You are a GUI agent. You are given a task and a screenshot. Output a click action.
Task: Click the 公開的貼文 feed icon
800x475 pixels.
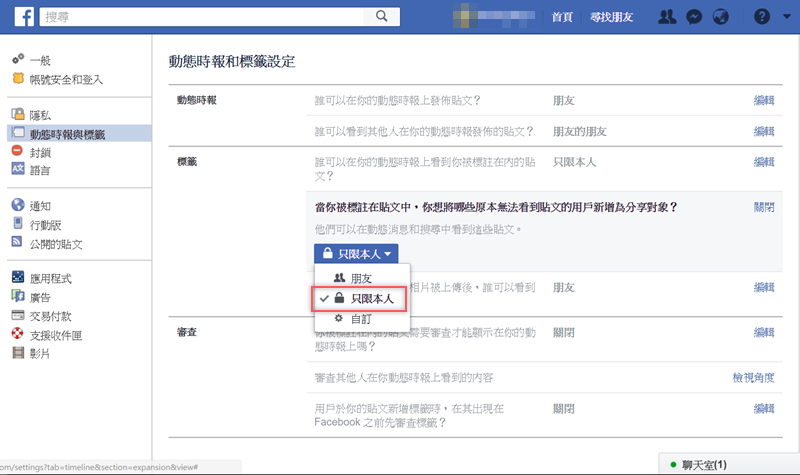[x=17, y=241]
